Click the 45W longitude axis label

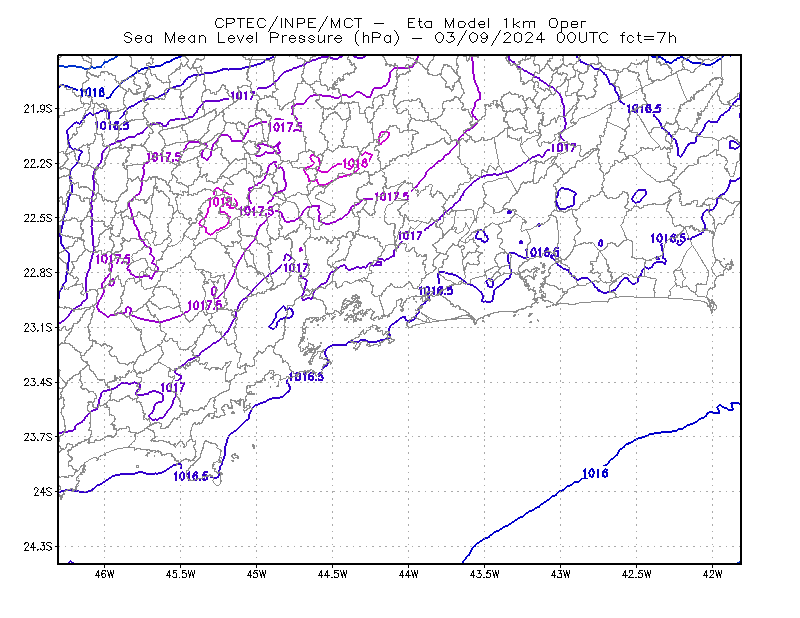pos(257,574)
